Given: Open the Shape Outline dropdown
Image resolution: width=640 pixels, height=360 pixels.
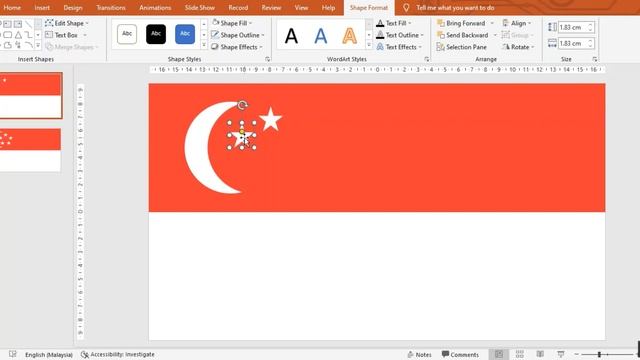Looking at the screenshot, I should coord(238,35).
